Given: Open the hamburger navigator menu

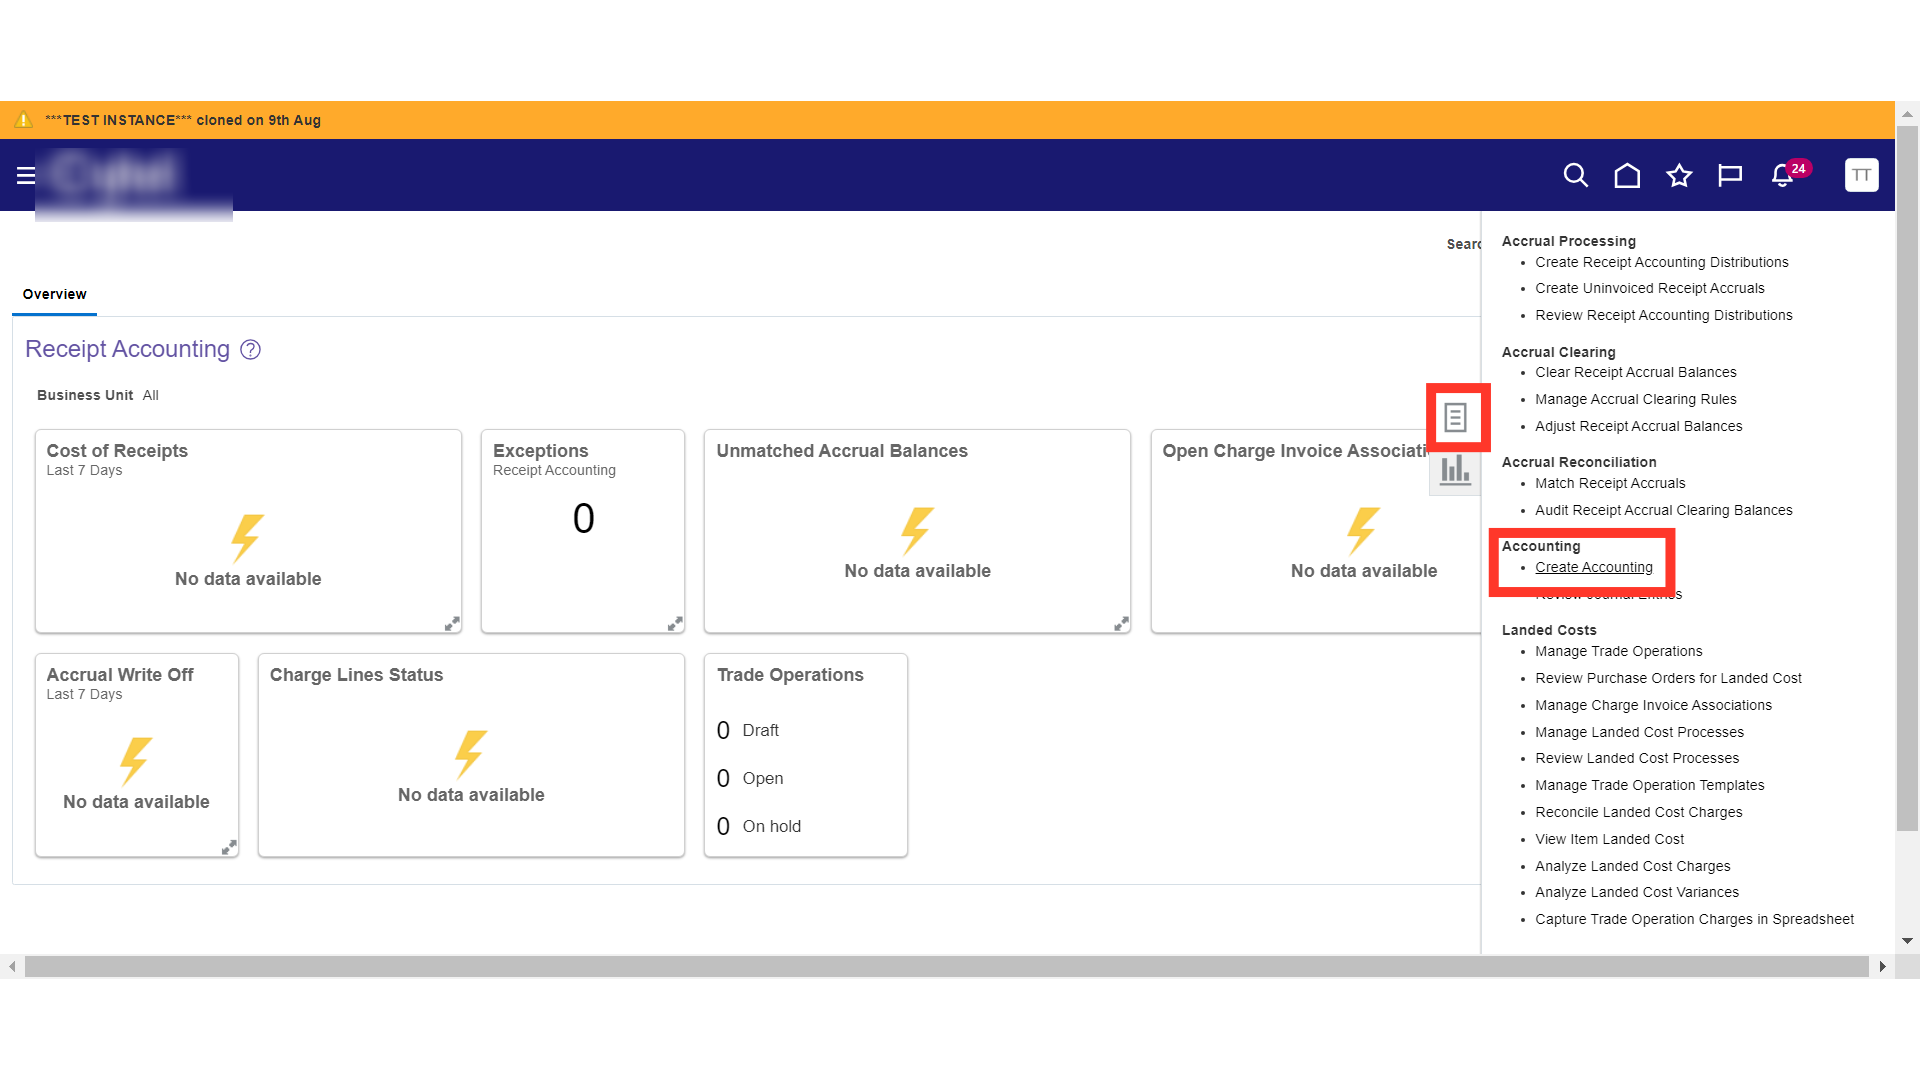Looking at the screenshot, I should click(x=26, y=176).
